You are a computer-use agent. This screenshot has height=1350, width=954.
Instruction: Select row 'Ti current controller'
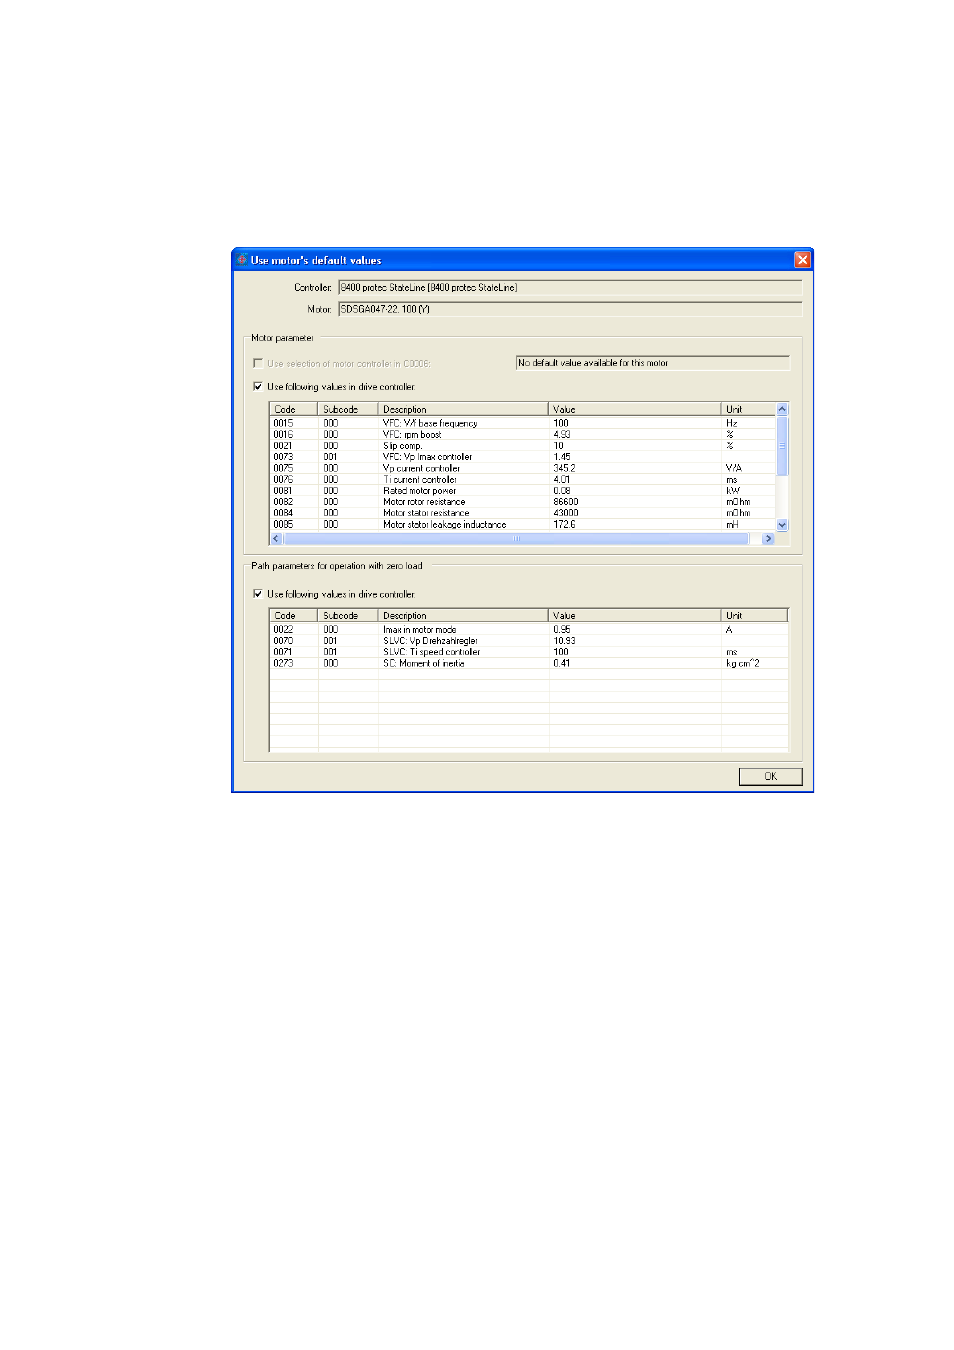(523, 480)
